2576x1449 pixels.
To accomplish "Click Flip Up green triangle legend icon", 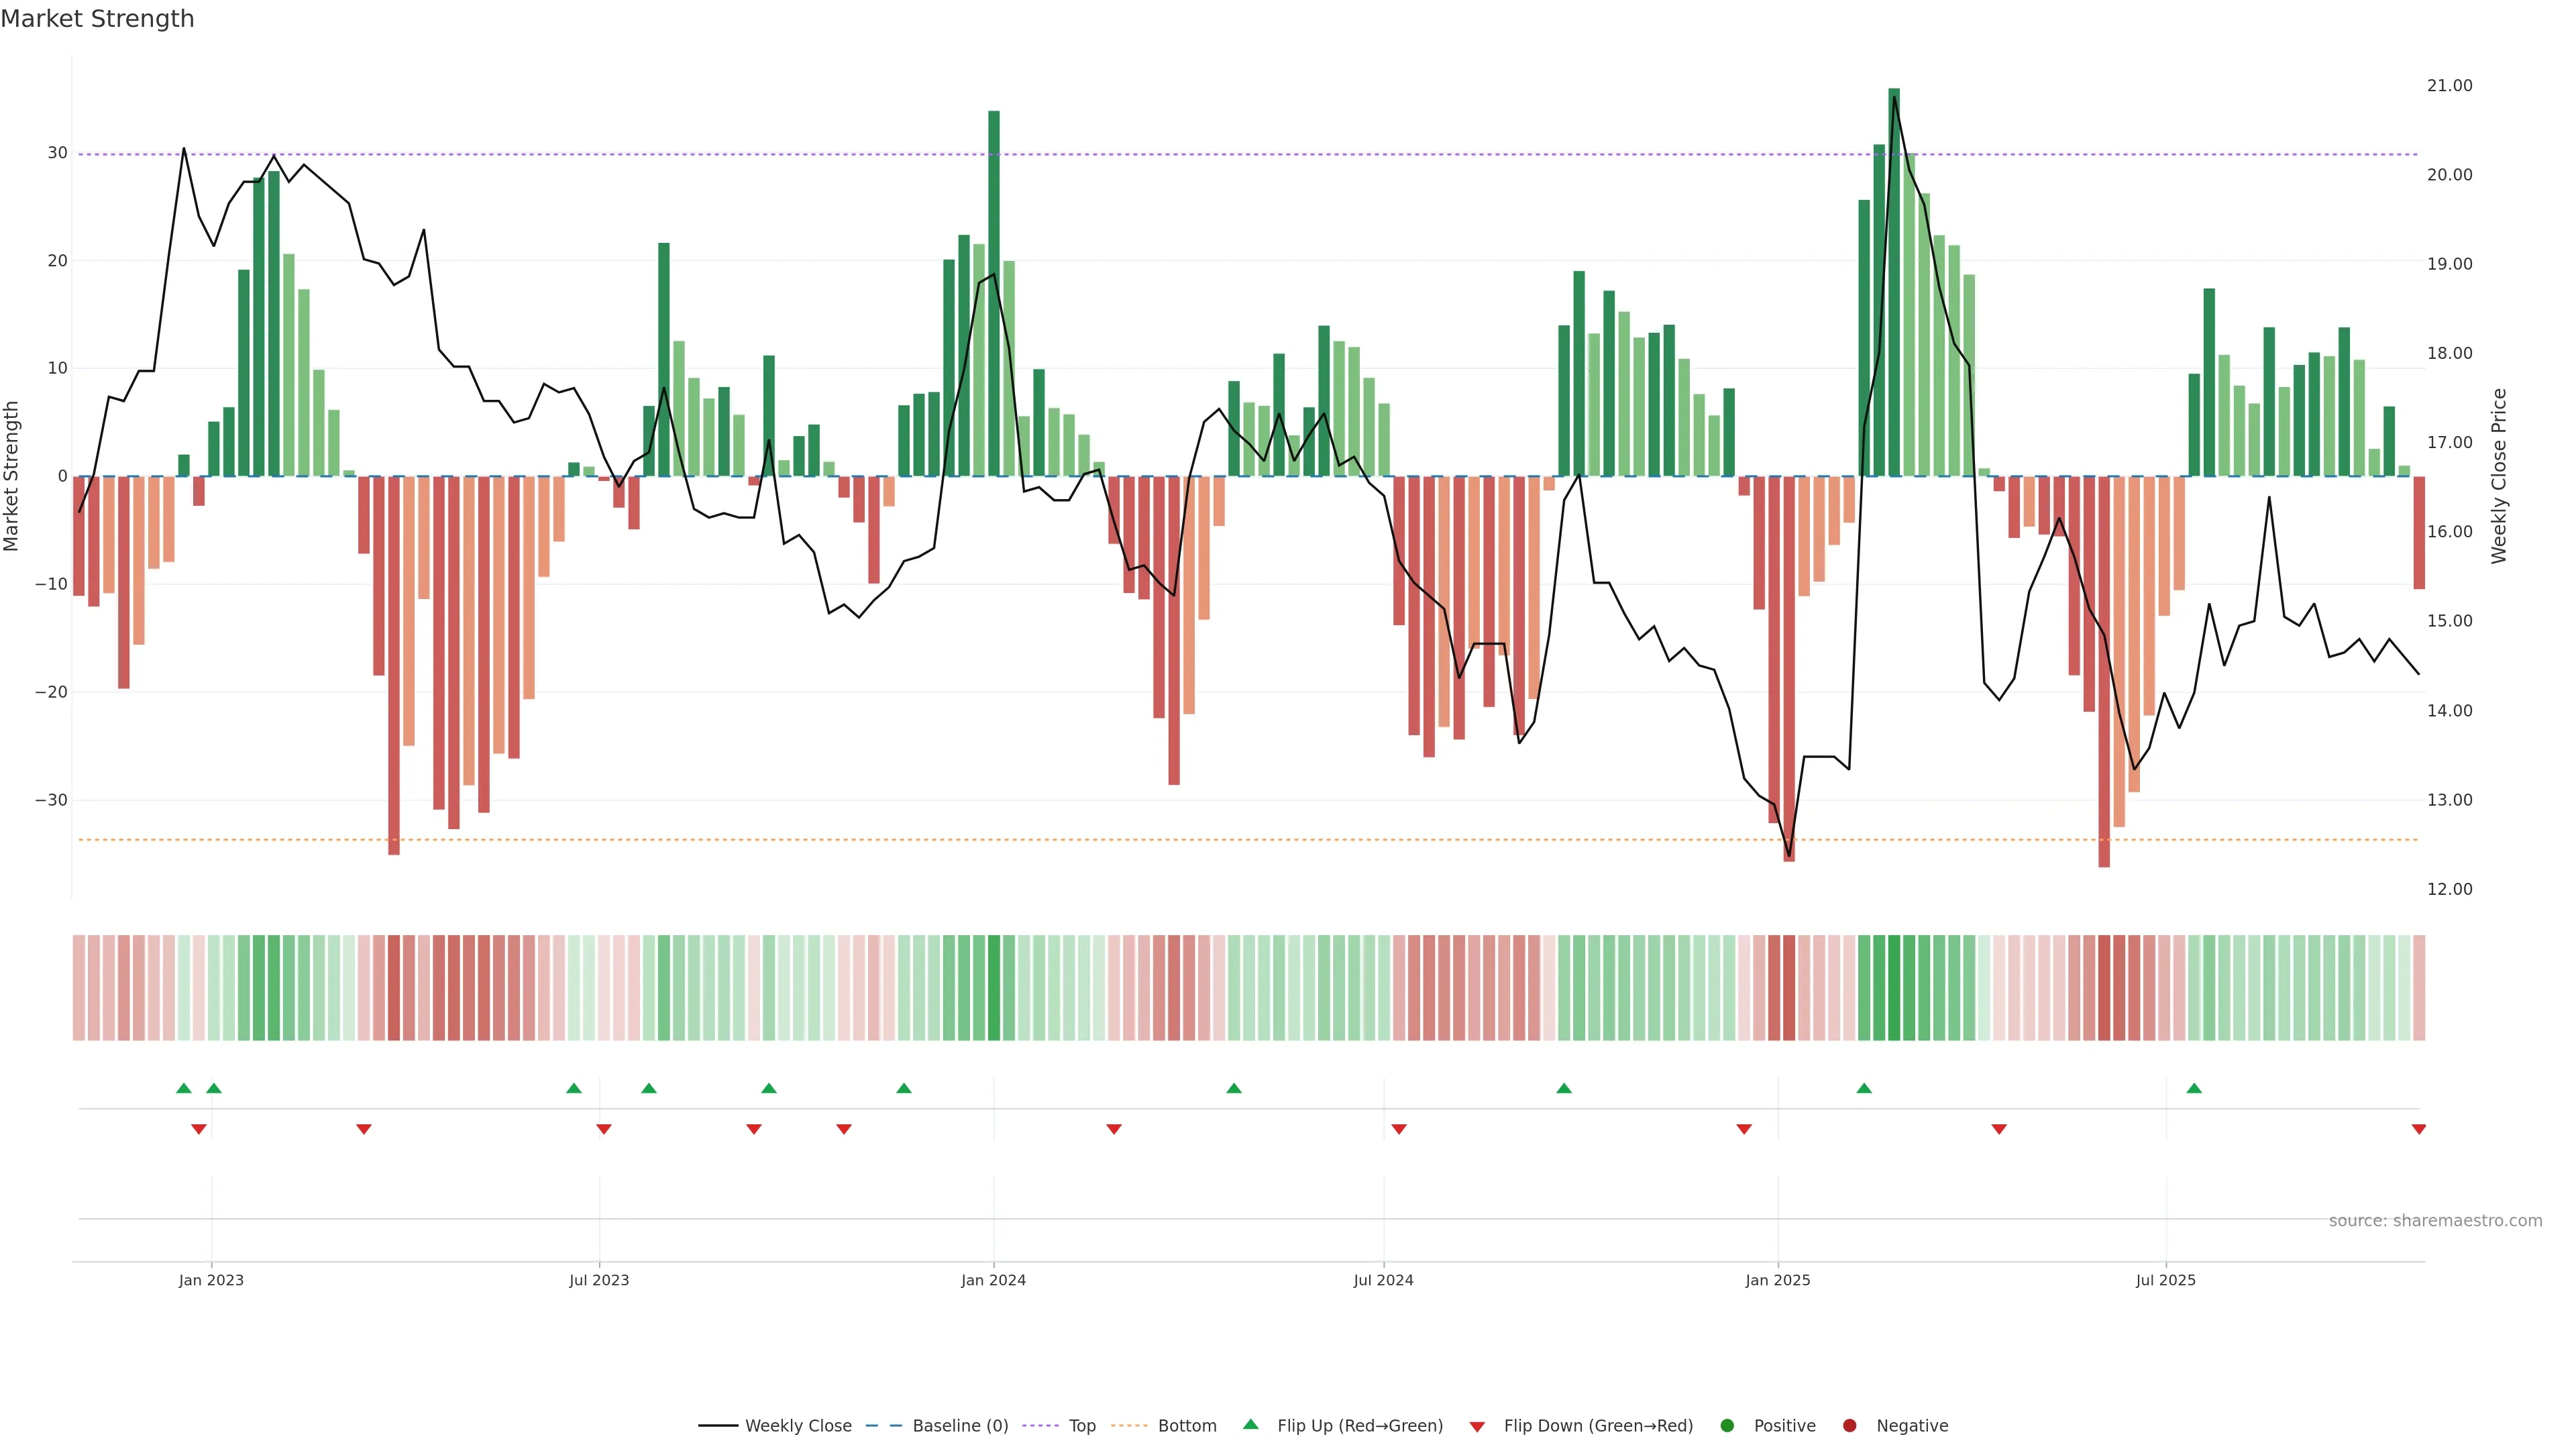I will [x=1250, y=1424].
